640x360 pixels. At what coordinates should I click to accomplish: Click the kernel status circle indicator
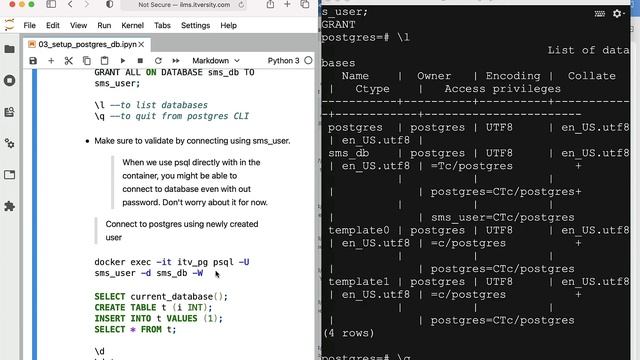point(308,60)
